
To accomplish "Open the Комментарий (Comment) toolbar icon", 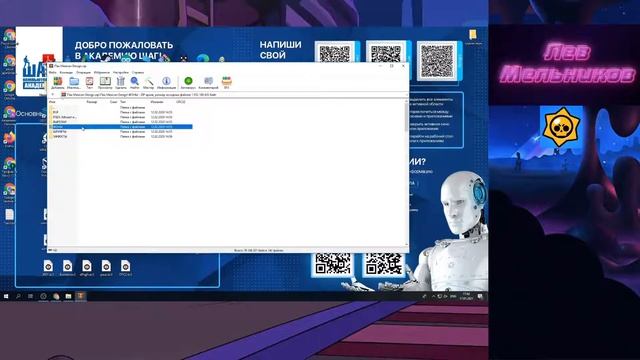I will (209, 82).
